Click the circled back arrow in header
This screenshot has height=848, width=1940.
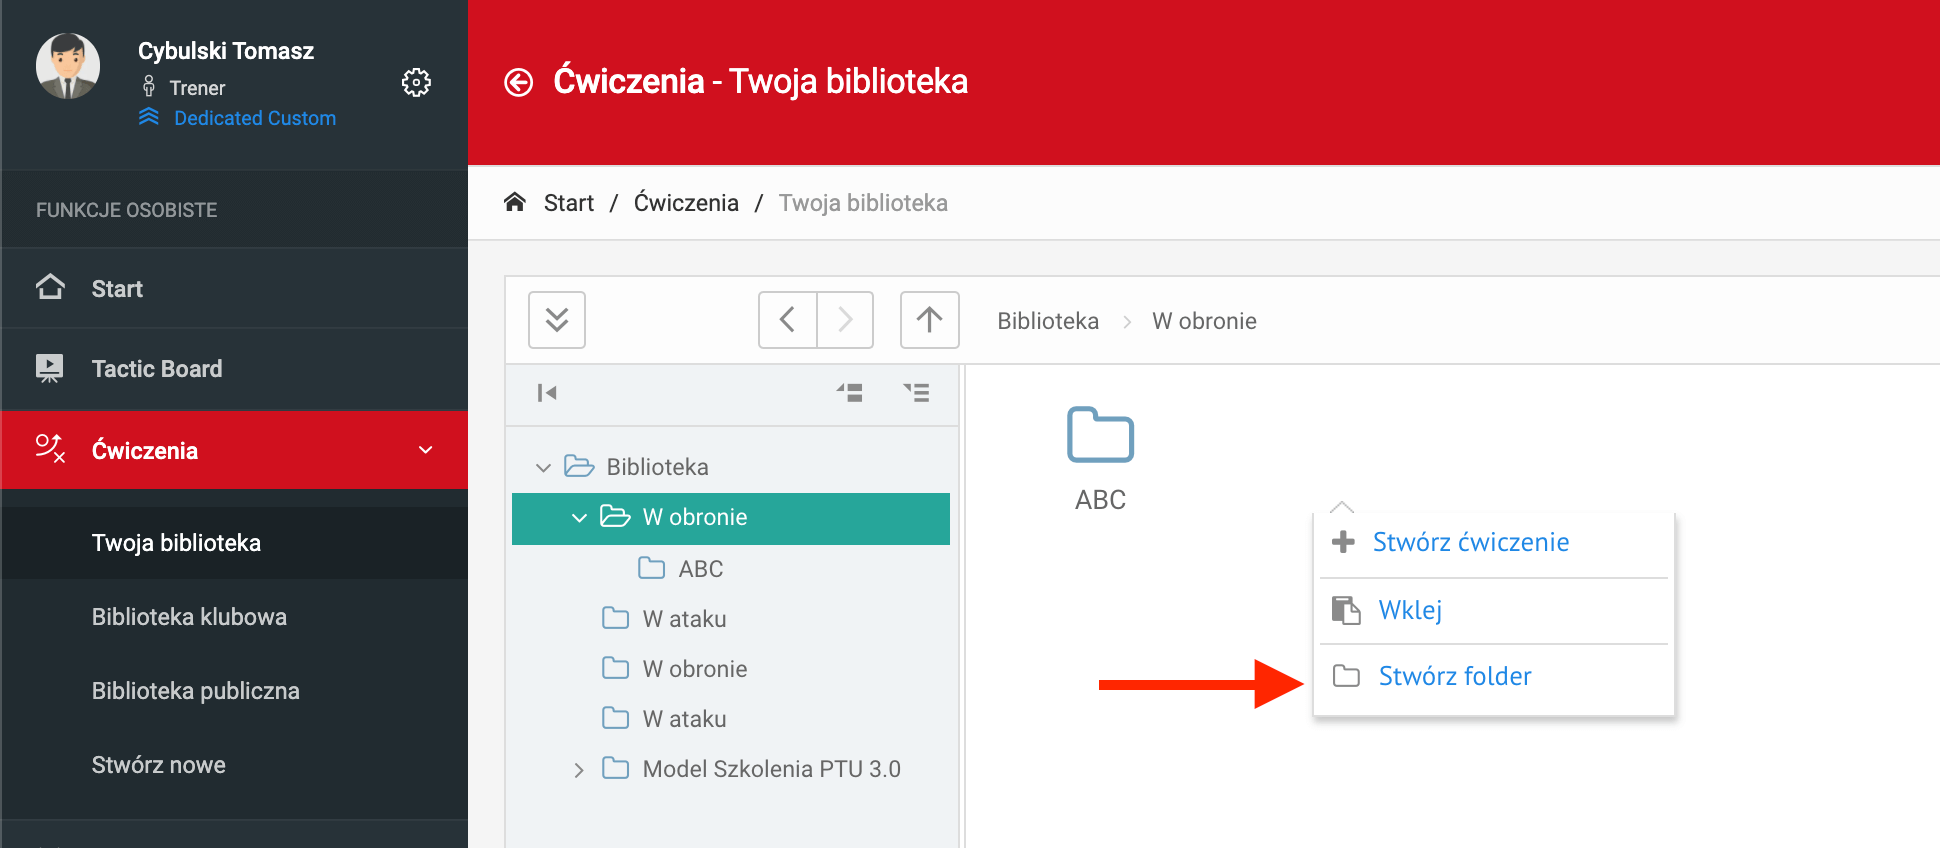518,82
